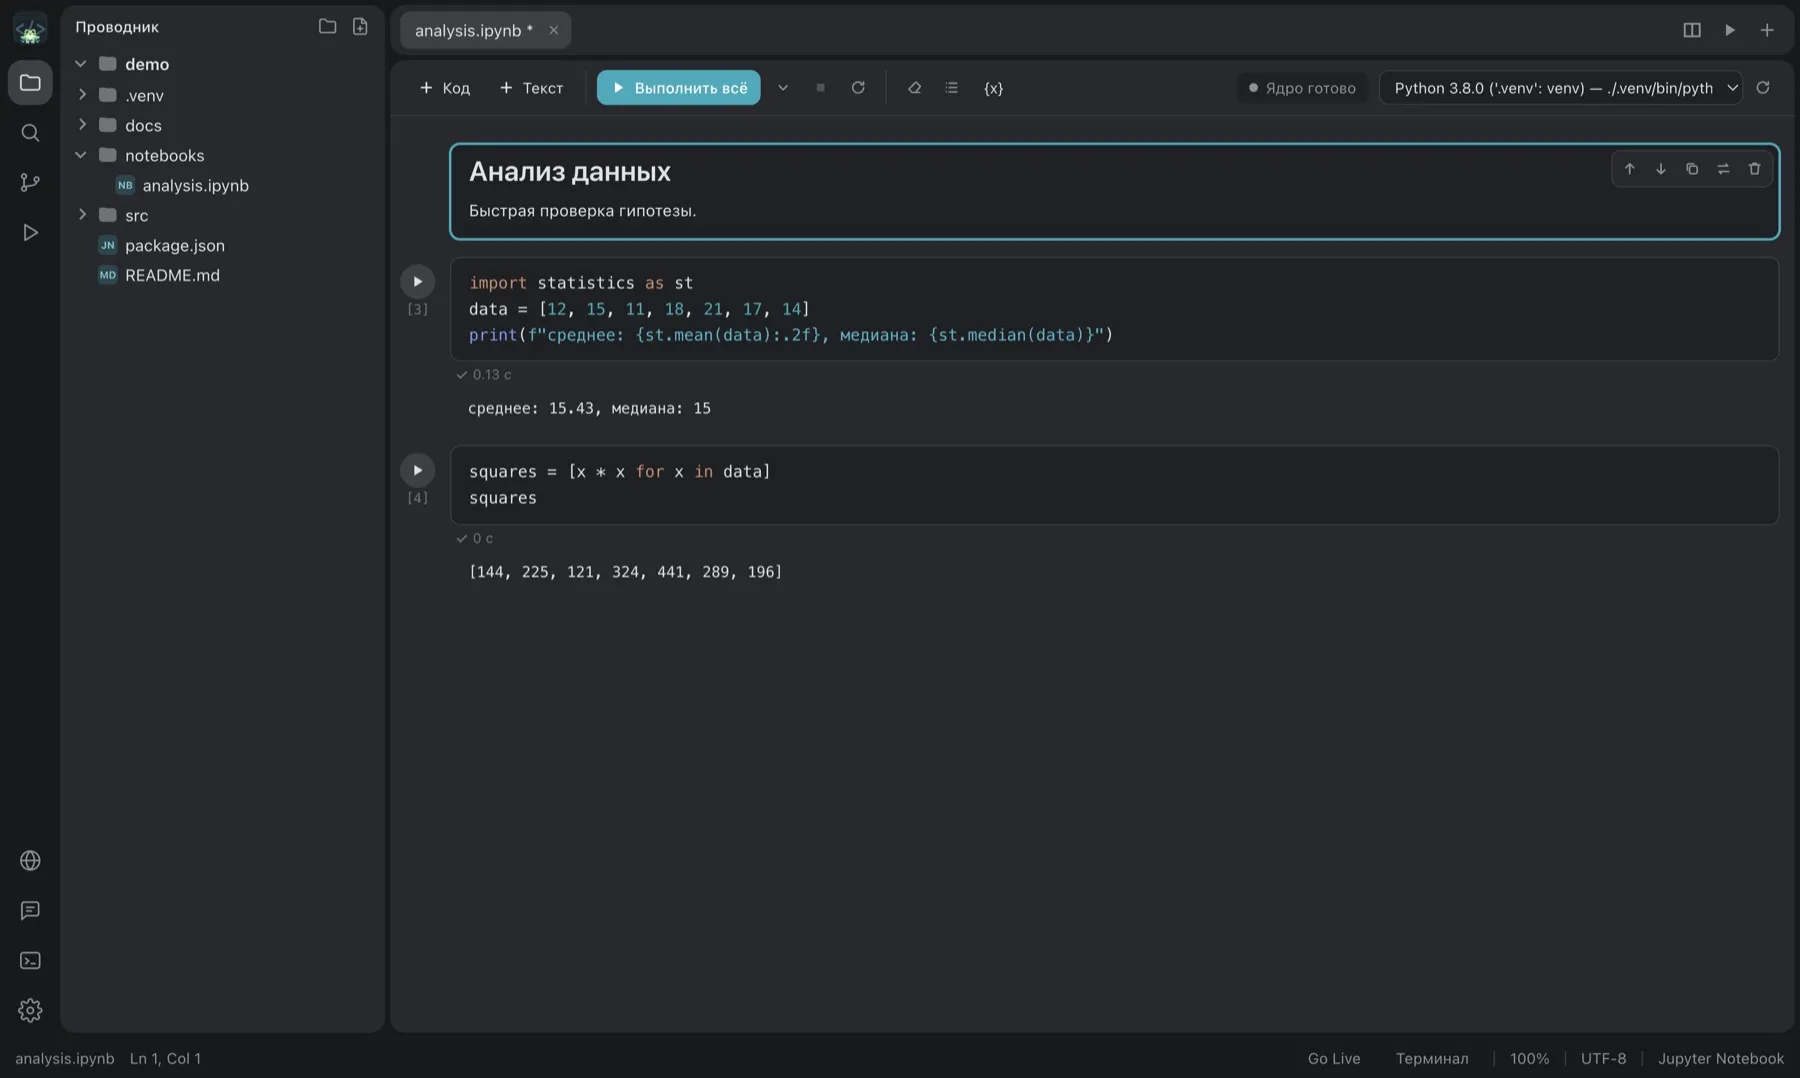Open Run and Debug sidebar icon

30,233
